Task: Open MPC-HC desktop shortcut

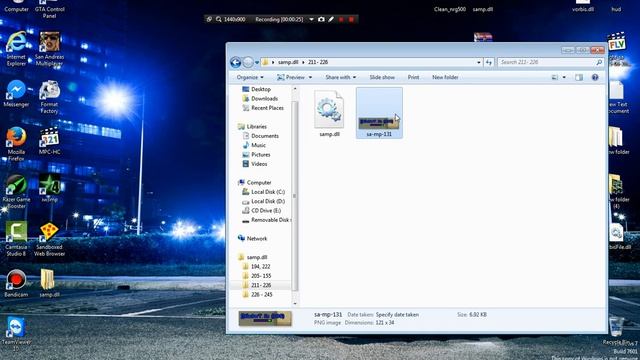Action: point(49,141)
